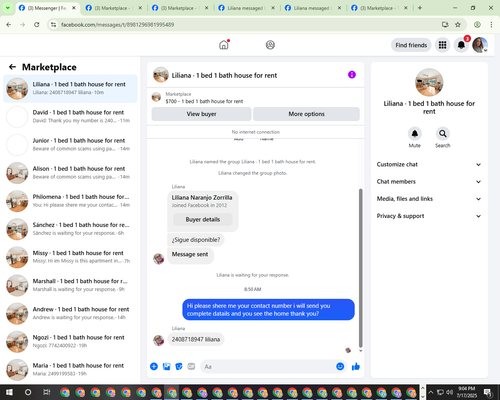The image size is (500, 400).
Task: Click View buyer button
Action: pos(201,114)
